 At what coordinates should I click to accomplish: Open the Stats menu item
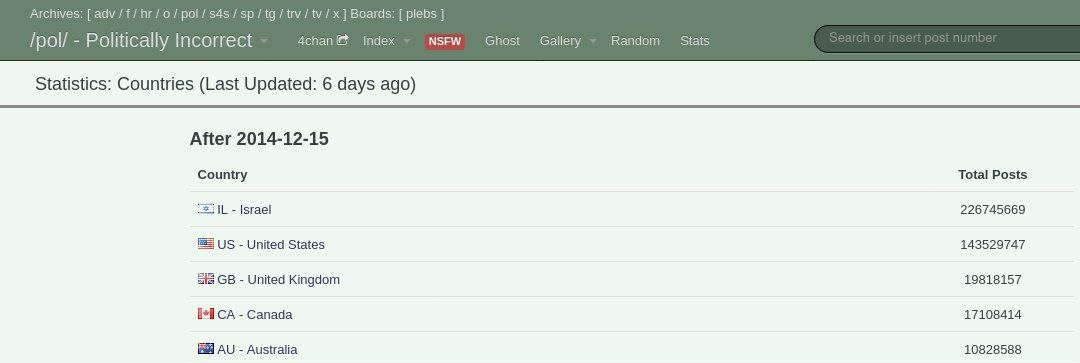(x=694, y=41)
